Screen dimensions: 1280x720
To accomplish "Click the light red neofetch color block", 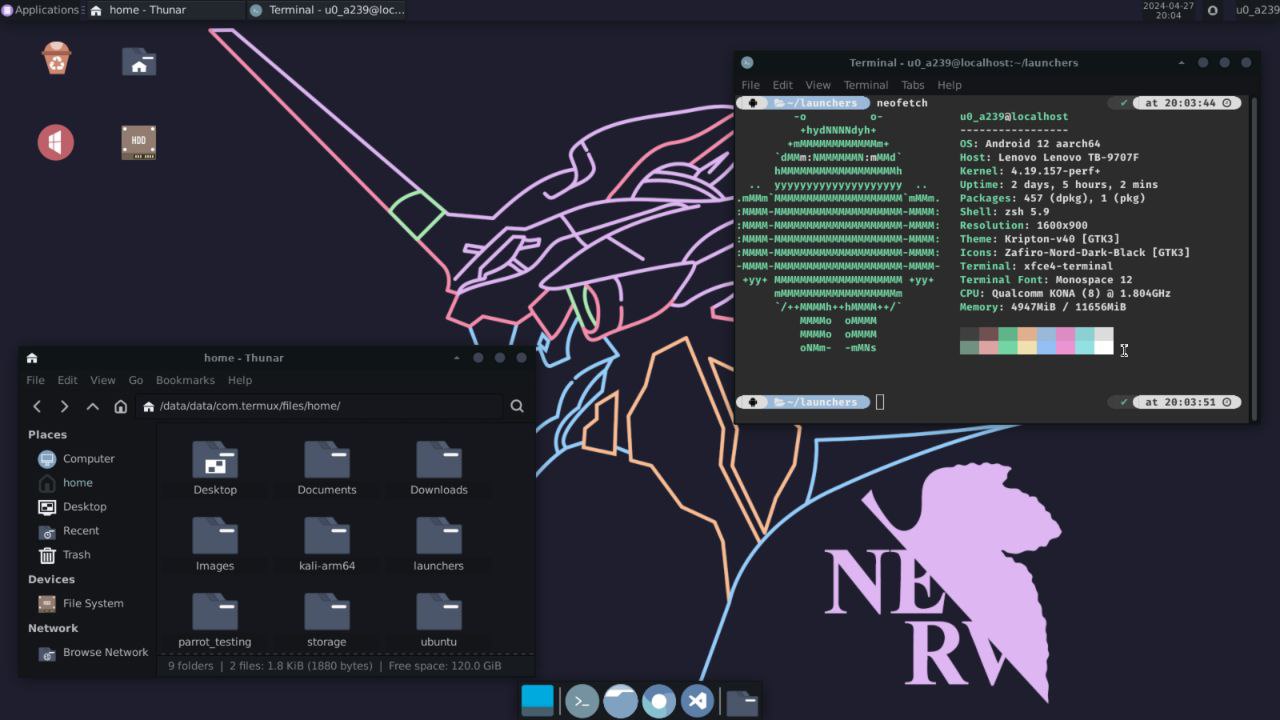I will click(988, 347).
